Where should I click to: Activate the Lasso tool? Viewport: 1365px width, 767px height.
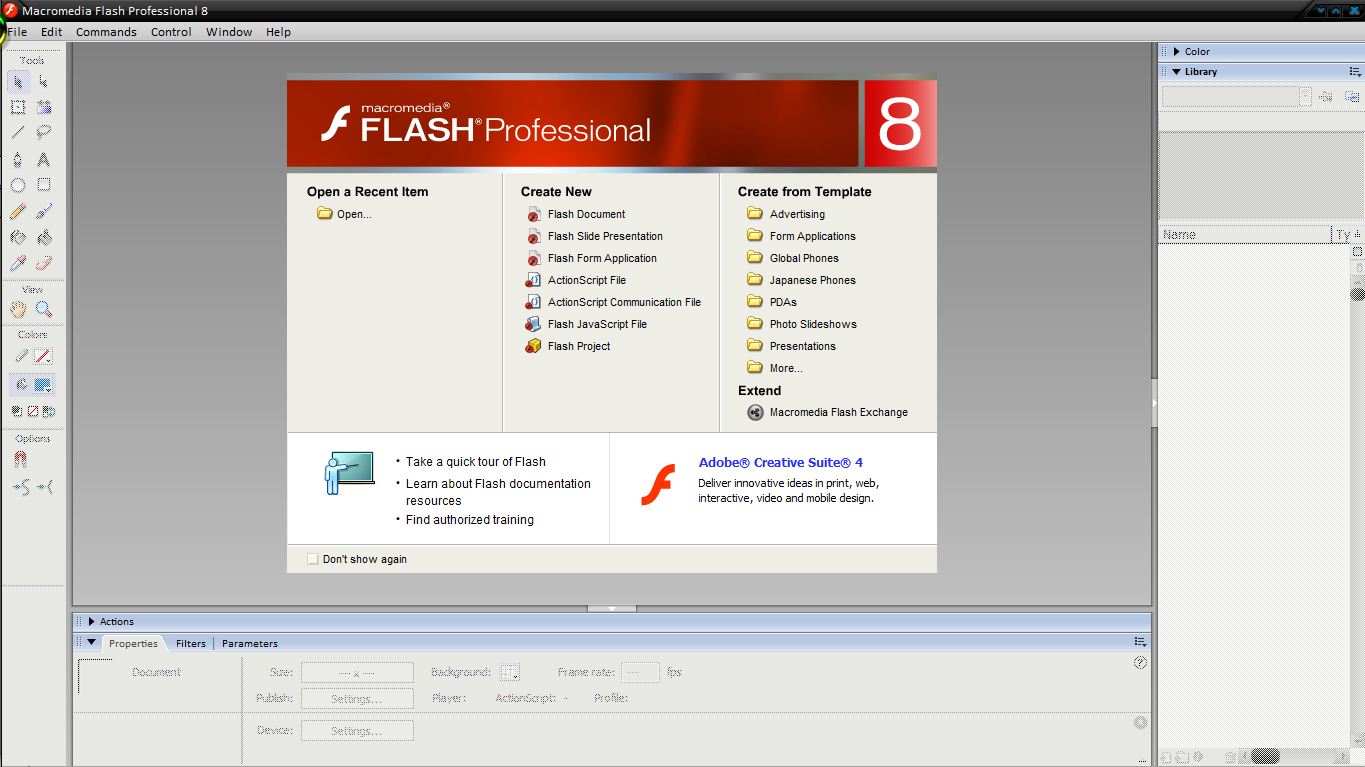[44, 134]
